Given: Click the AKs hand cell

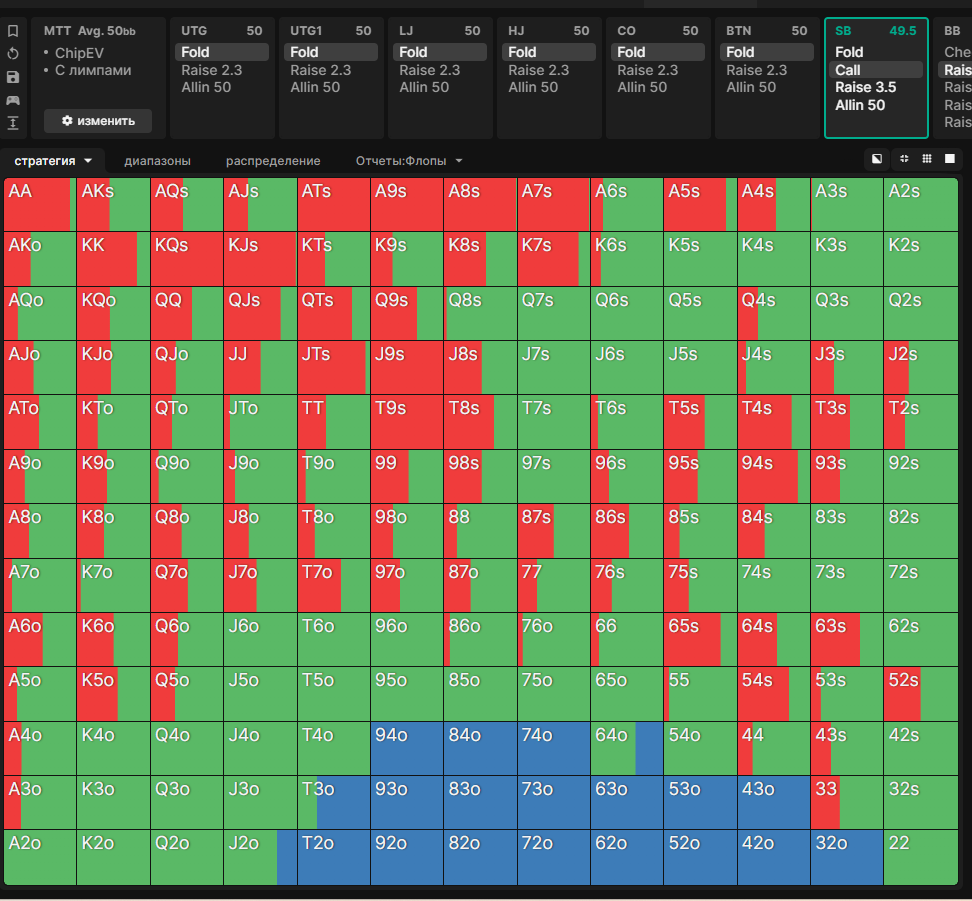Looking at the screenshot, I should [113, 205].
